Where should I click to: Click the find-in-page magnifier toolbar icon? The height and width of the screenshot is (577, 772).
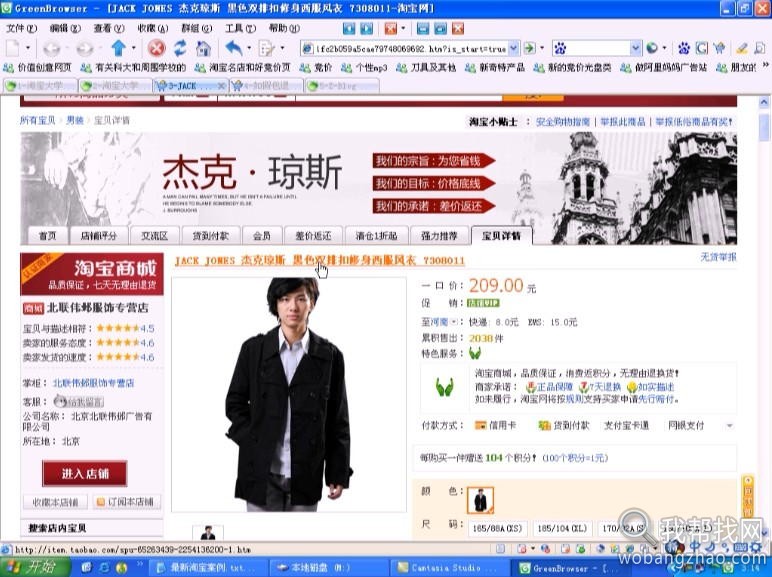point(760,48)
